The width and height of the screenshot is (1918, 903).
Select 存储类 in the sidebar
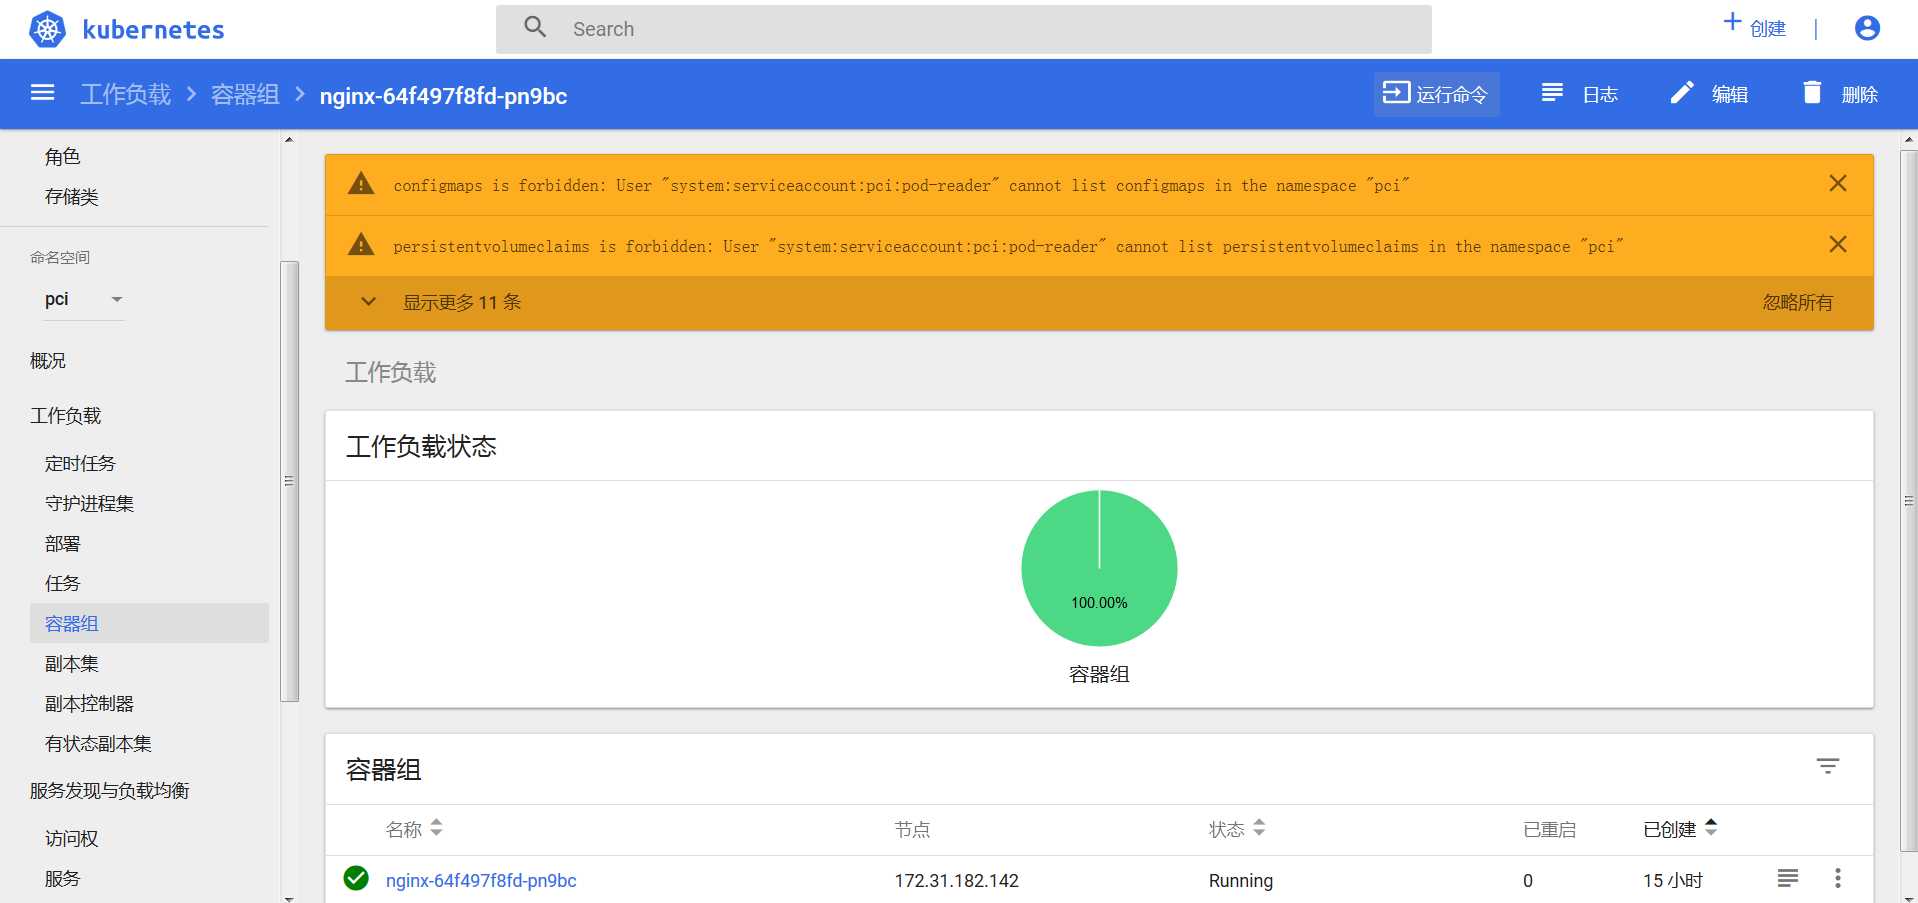tap(72, 197)
